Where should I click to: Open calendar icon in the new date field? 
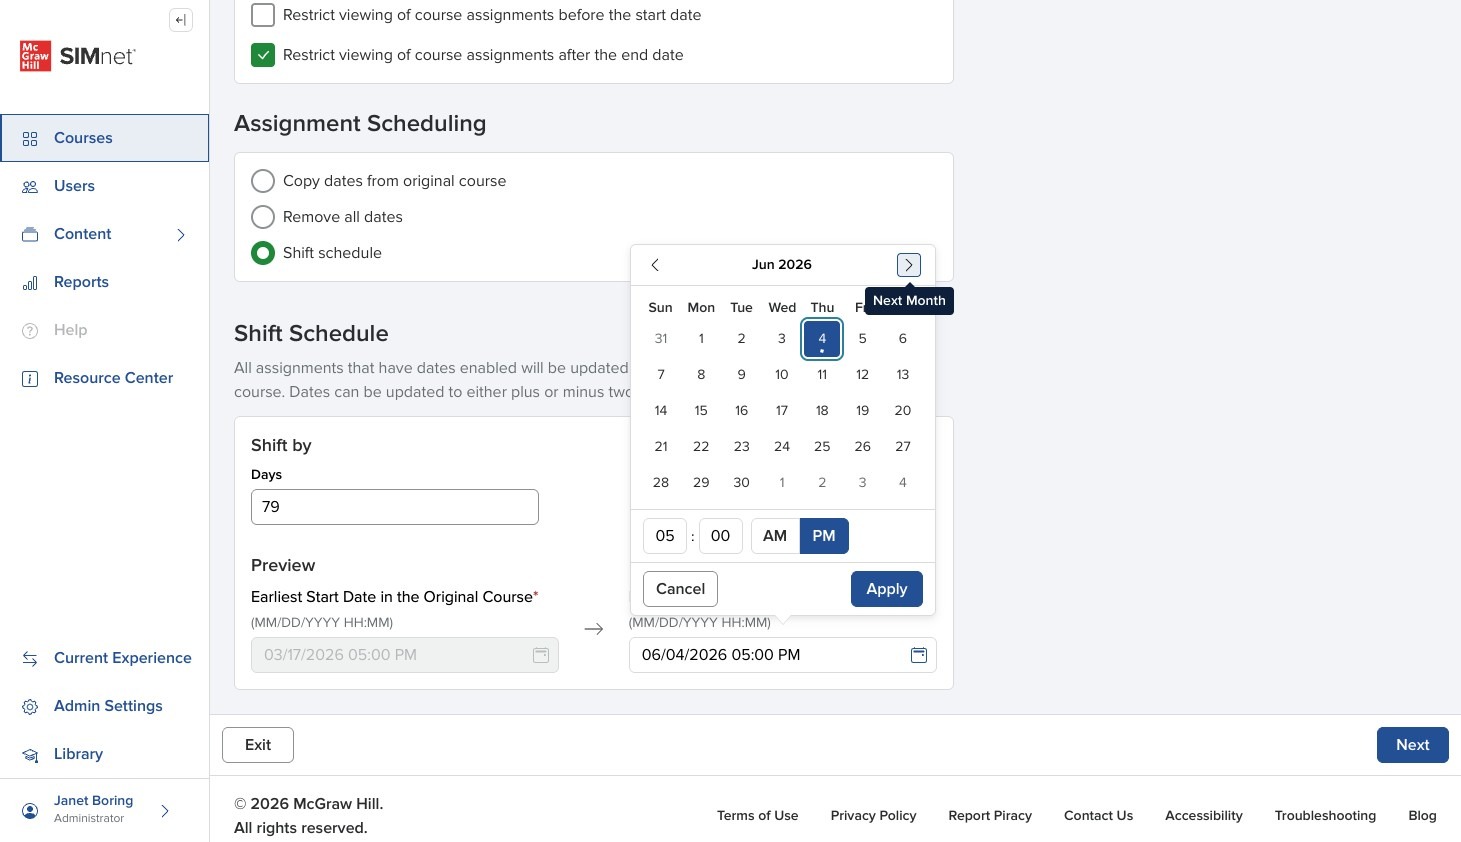click(x=919, y=655)
